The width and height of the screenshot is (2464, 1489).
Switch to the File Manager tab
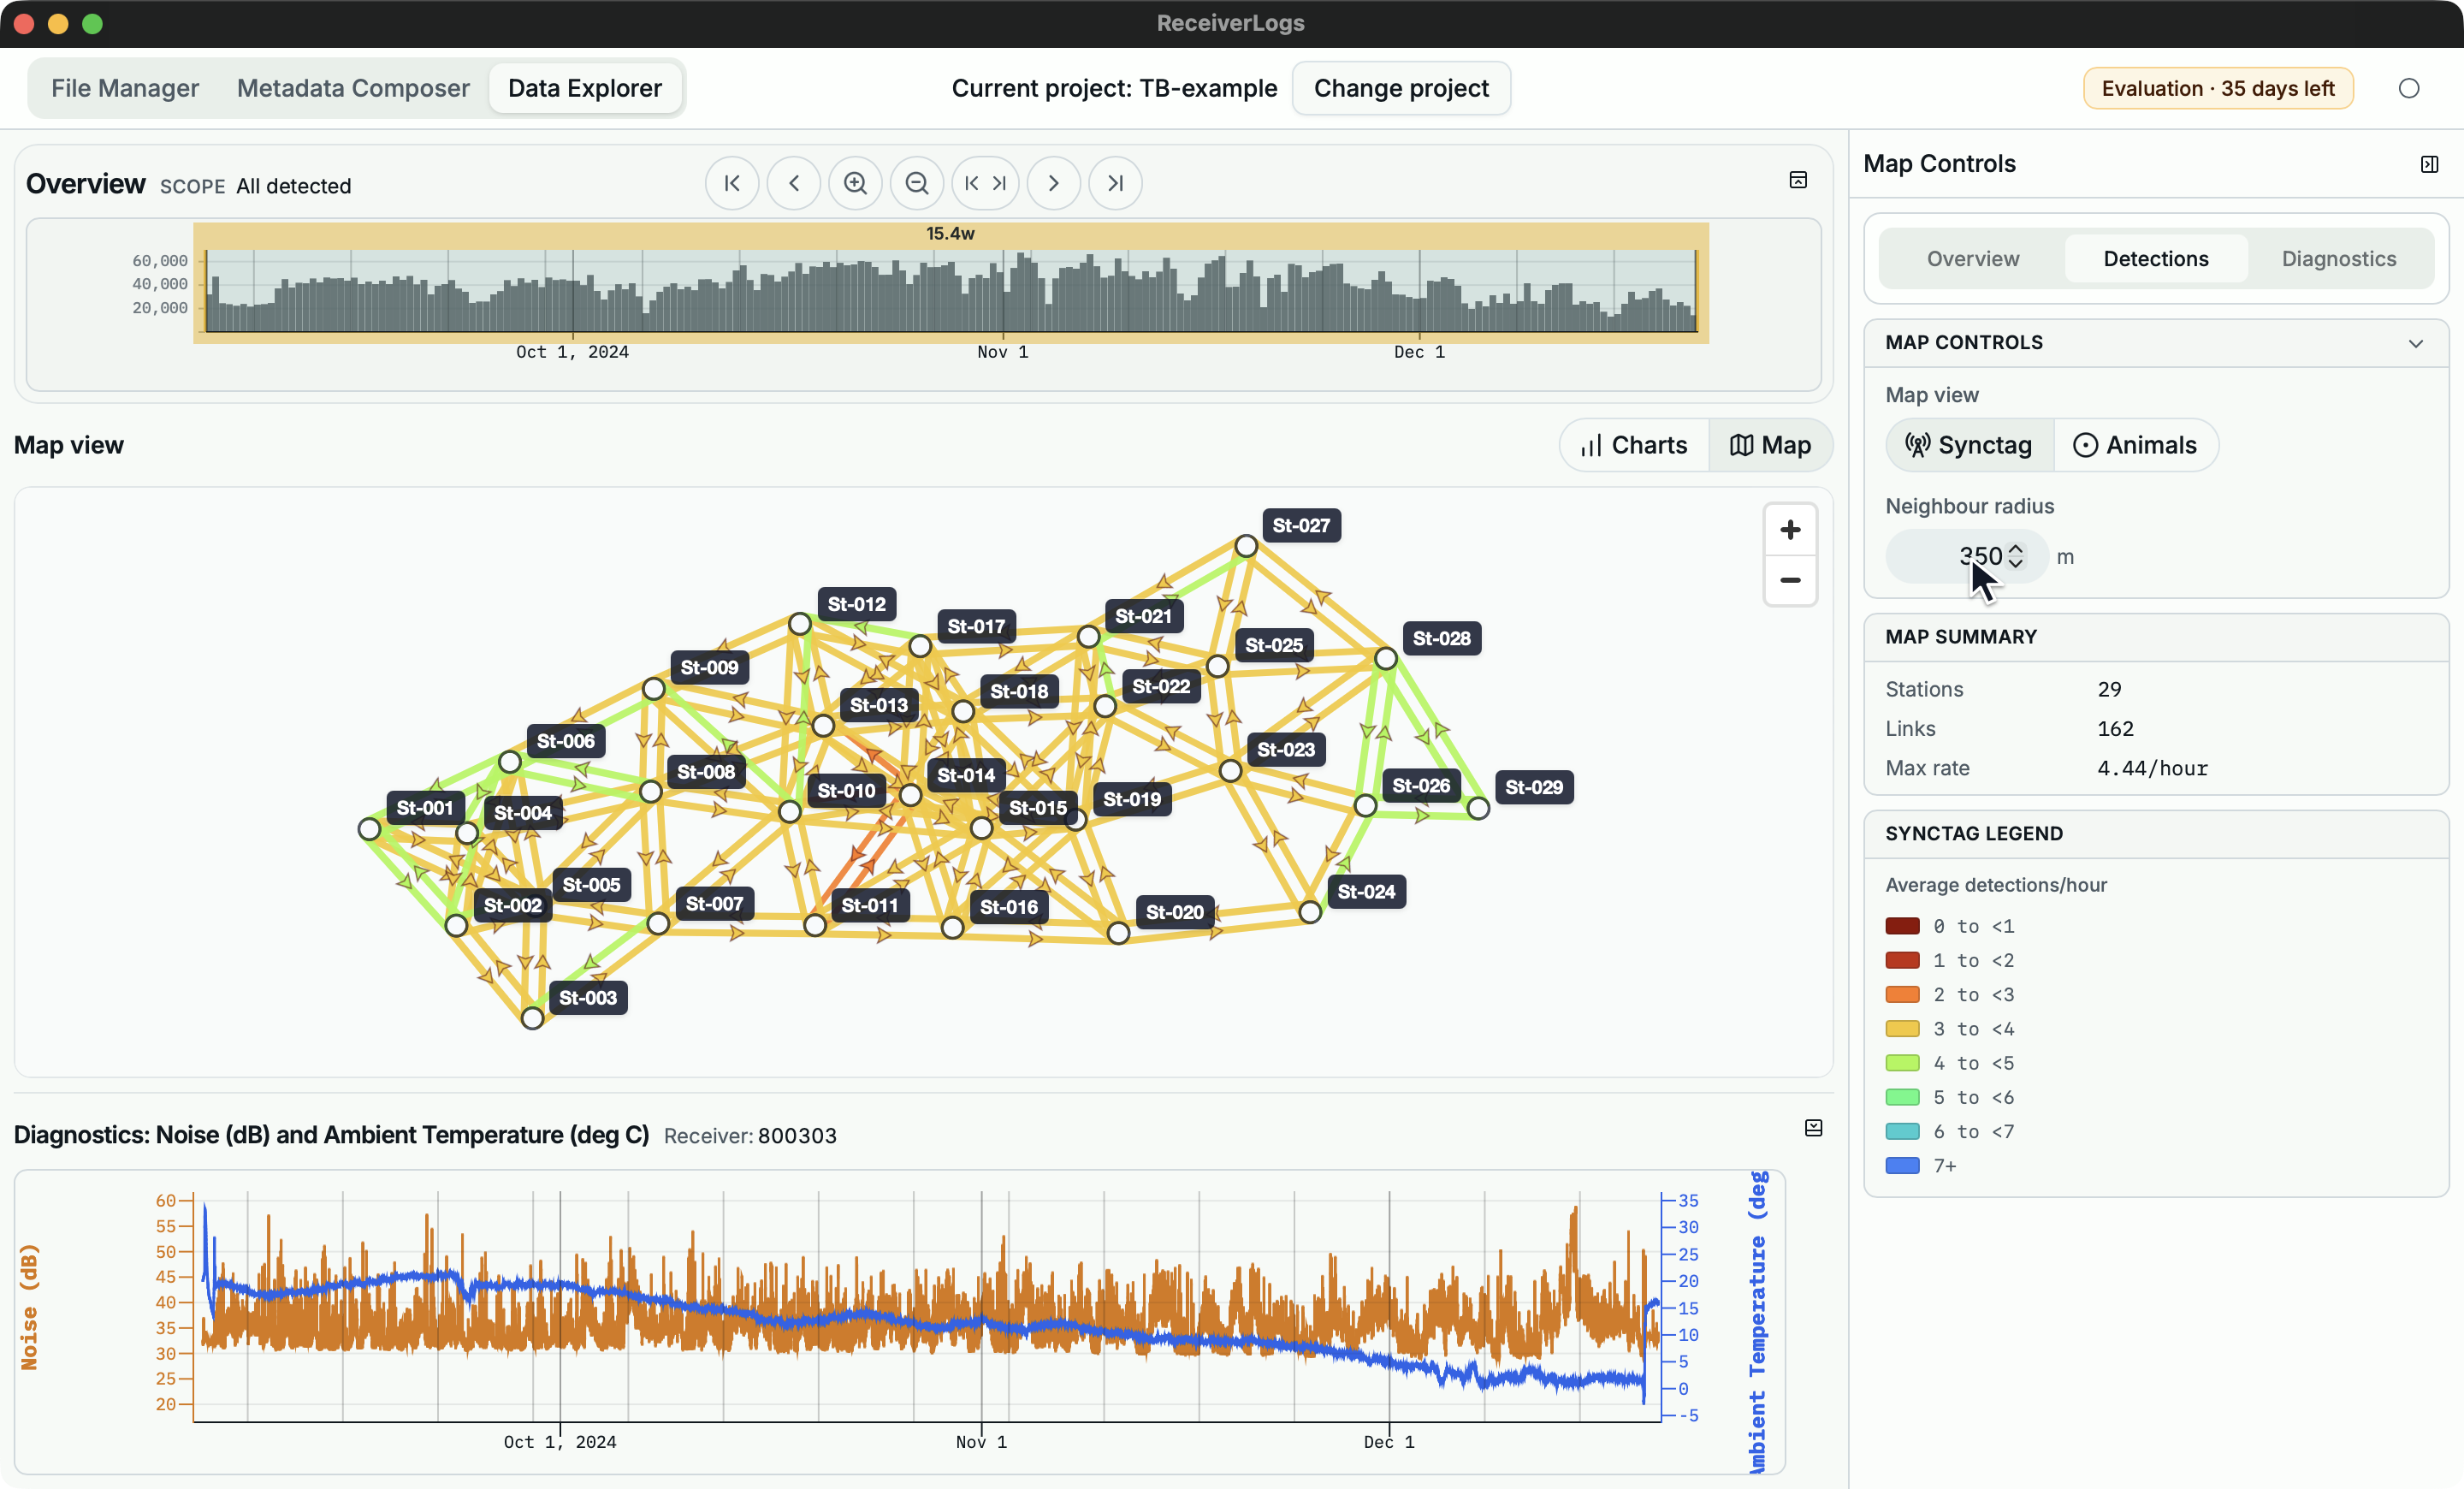tap(125, 89)
